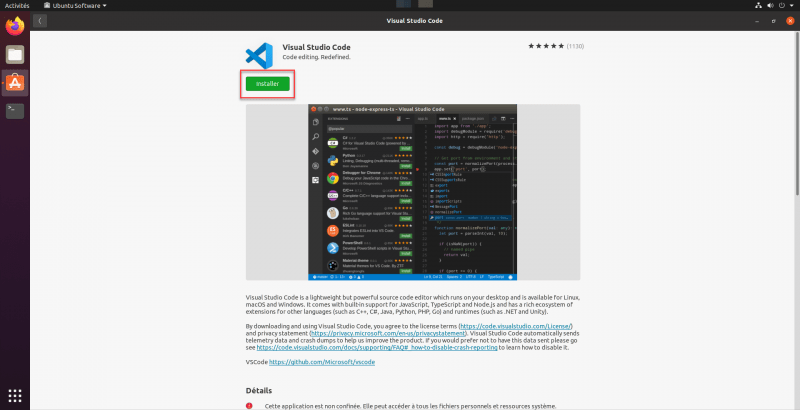This screenshot has width=800, height=410.
Task: Click the power icon in top bar
Action: coord(783,6)
